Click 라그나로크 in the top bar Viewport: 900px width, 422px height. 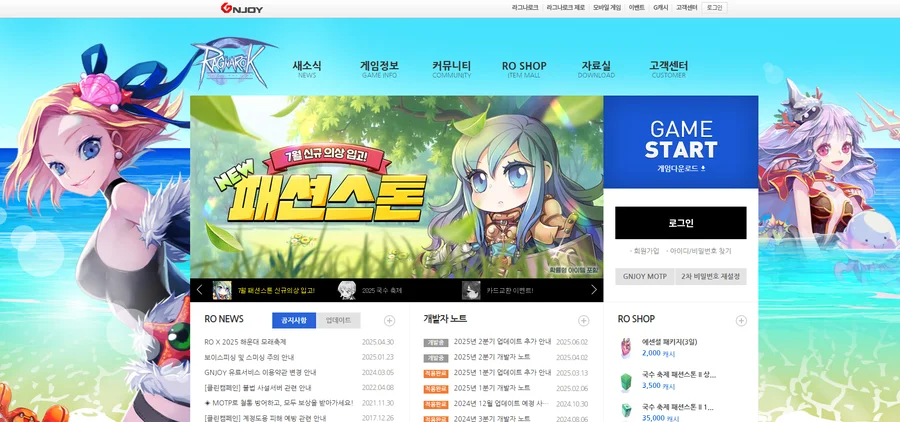click(525, 8)
